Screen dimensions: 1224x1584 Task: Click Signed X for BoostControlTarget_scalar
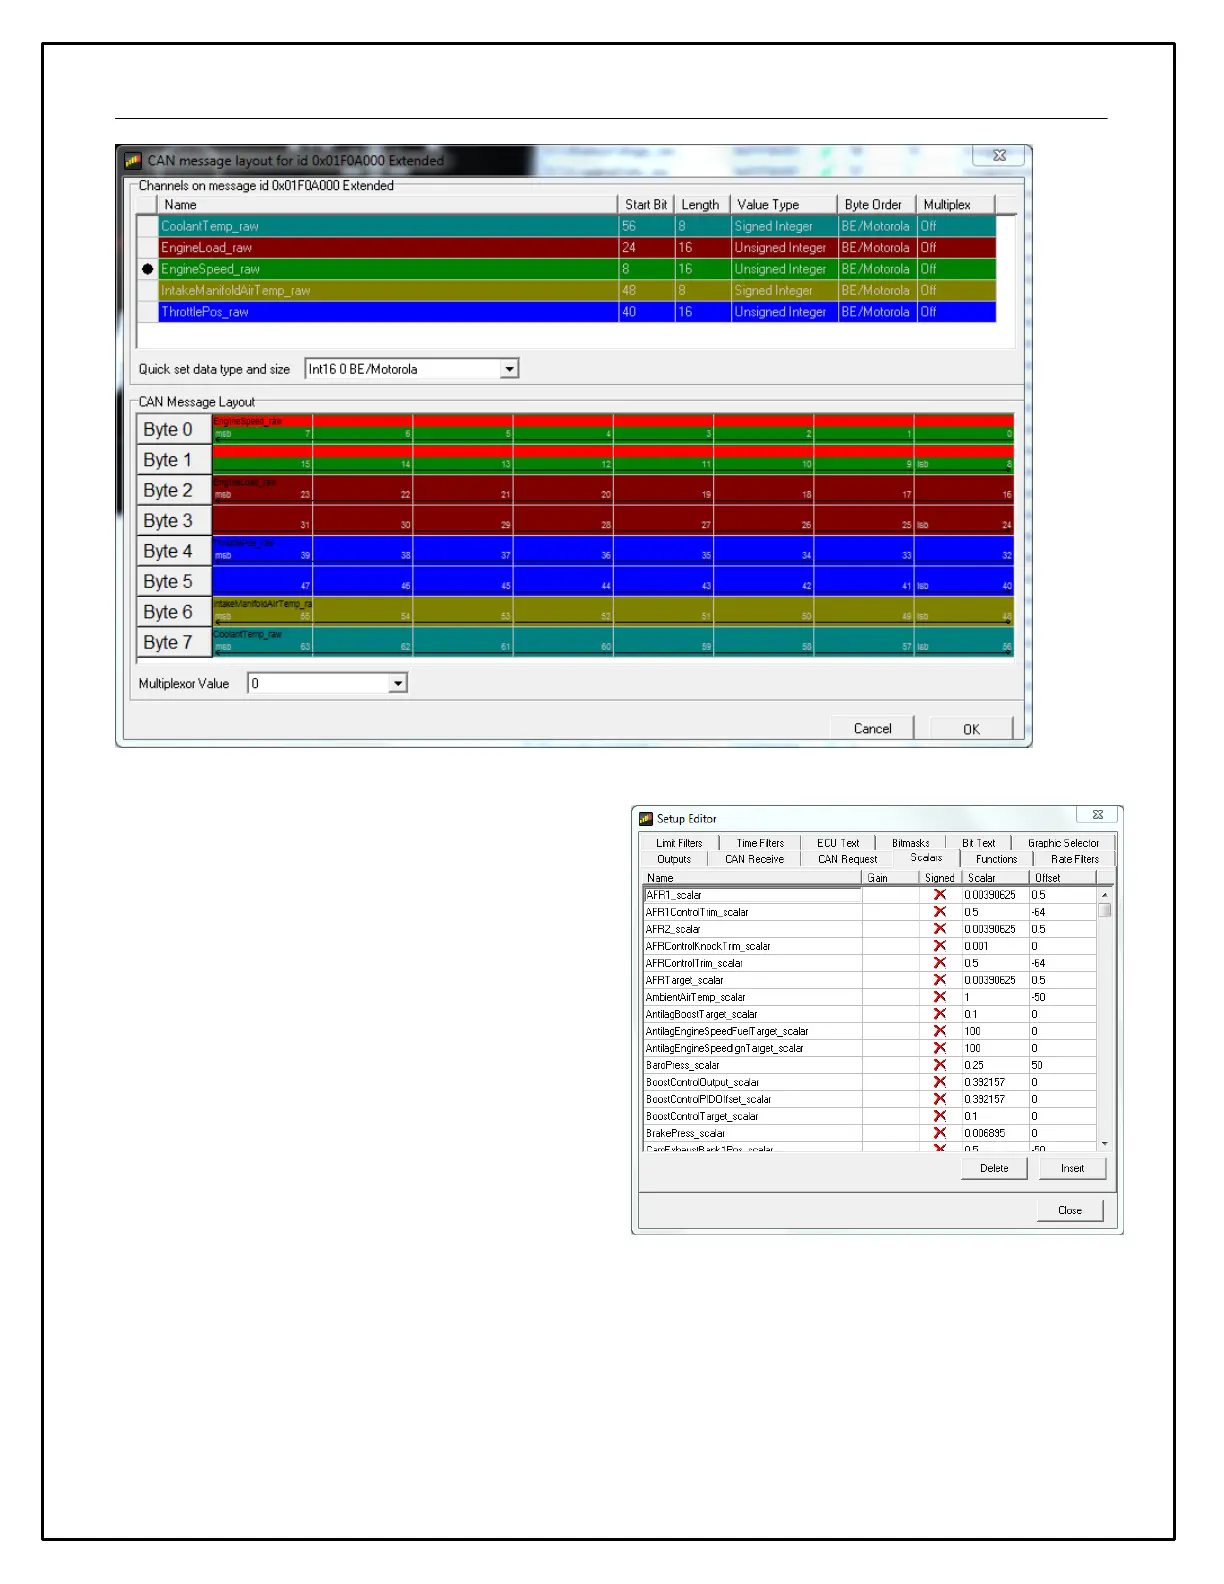click(x=939, y=1116)
